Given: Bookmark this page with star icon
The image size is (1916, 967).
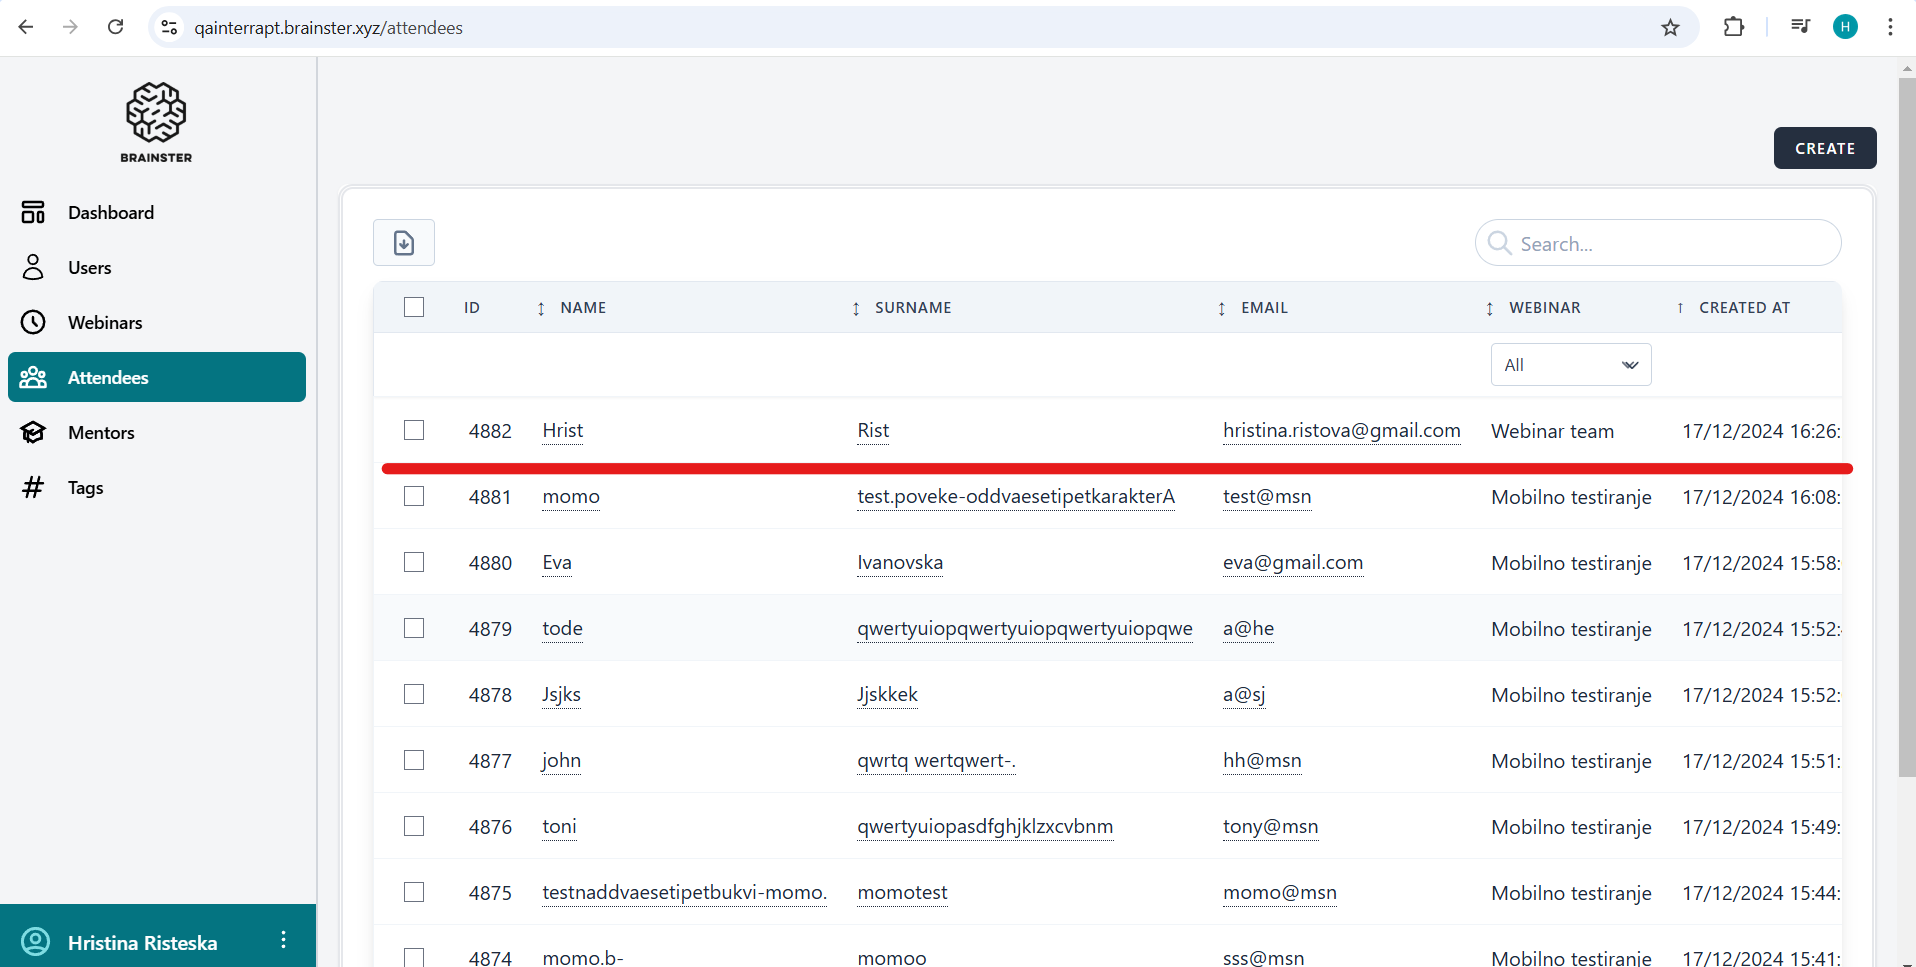Looking at the screenshot, I should tap(1670, 28).
